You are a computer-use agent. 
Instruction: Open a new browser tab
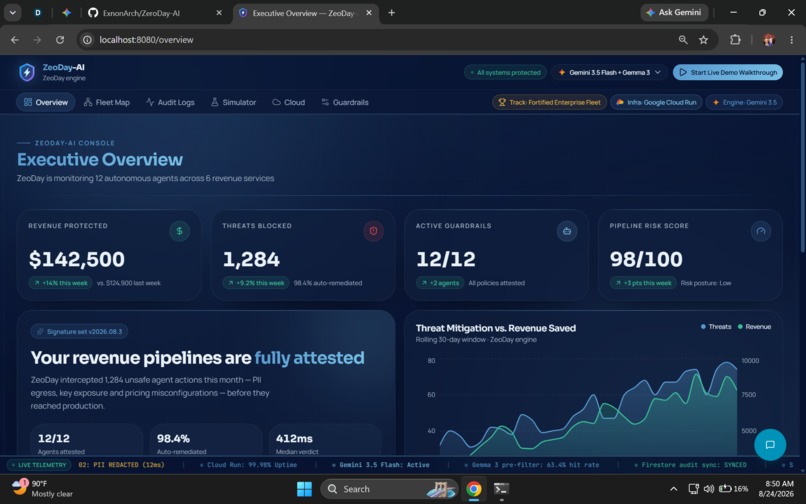(391, 13)
